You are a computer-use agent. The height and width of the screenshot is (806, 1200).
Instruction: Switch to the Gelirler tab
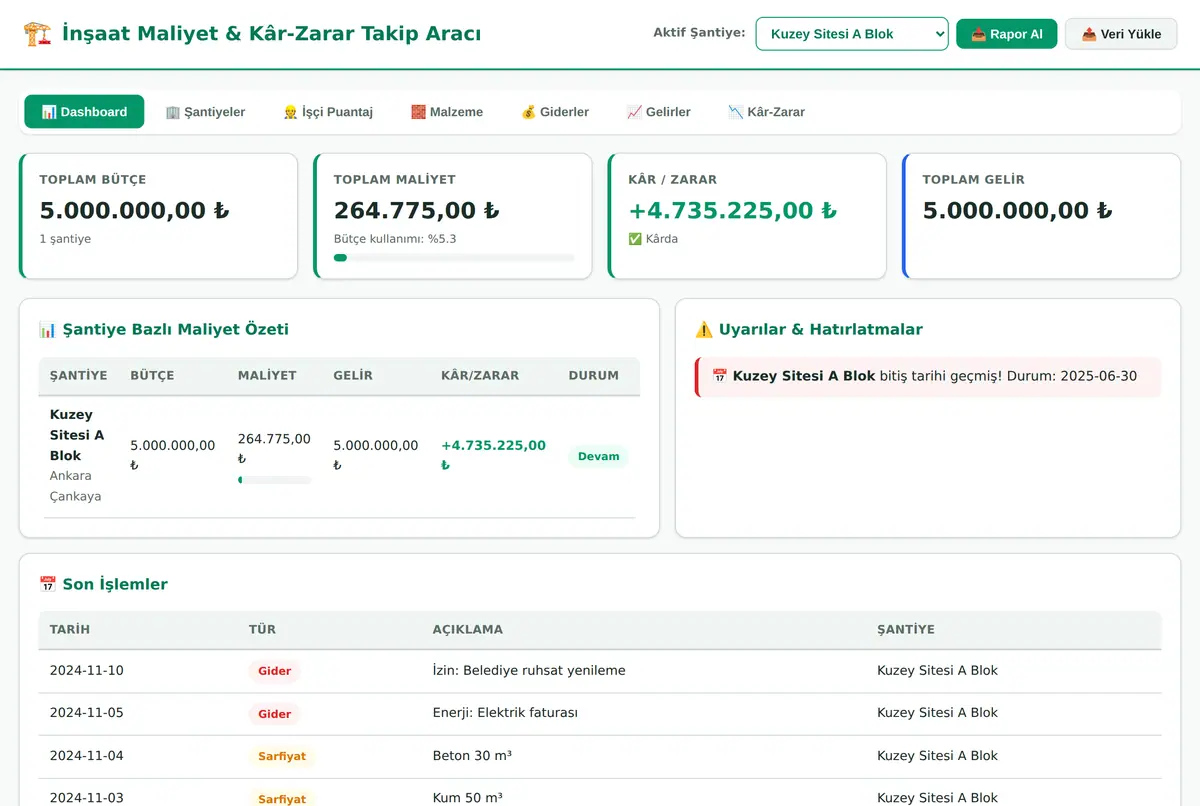click(x=659, y=112)
